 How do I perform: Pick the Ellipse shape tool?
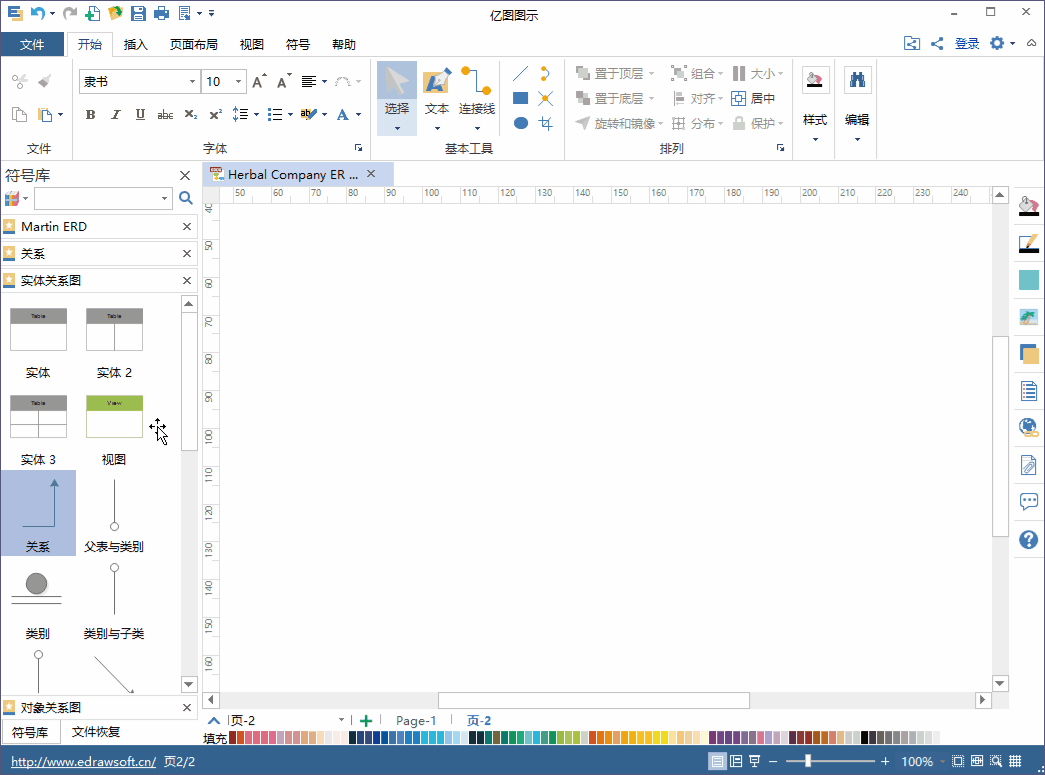click(521, 123)
